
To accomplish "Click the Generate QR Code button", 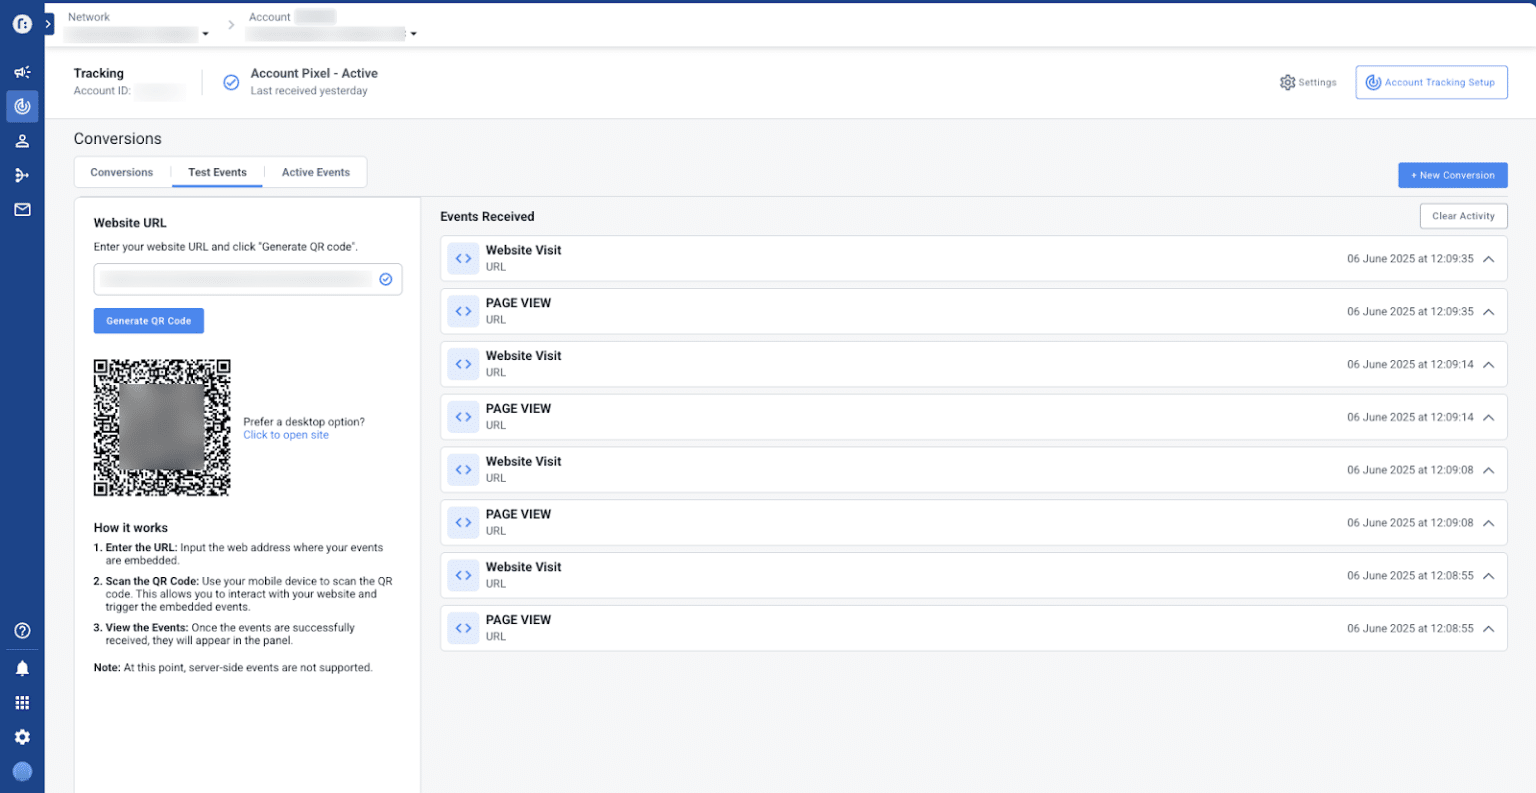I will tap(148, 320).
